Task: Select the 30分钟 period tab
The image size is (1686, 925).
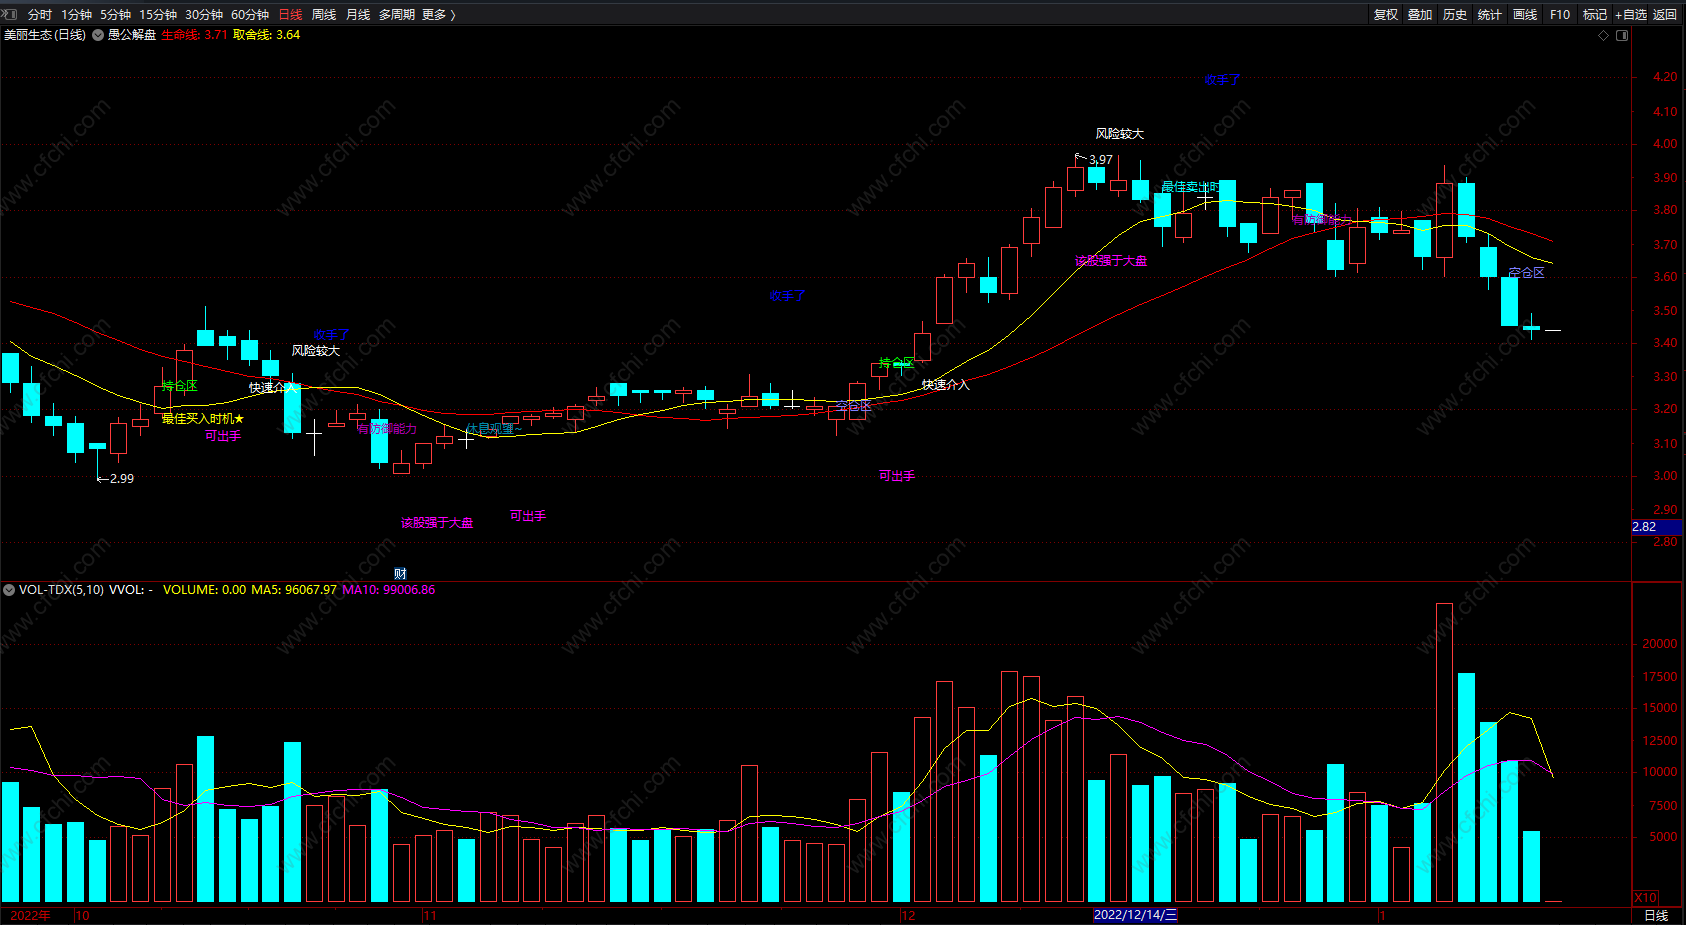Action: tap(204, 14)
